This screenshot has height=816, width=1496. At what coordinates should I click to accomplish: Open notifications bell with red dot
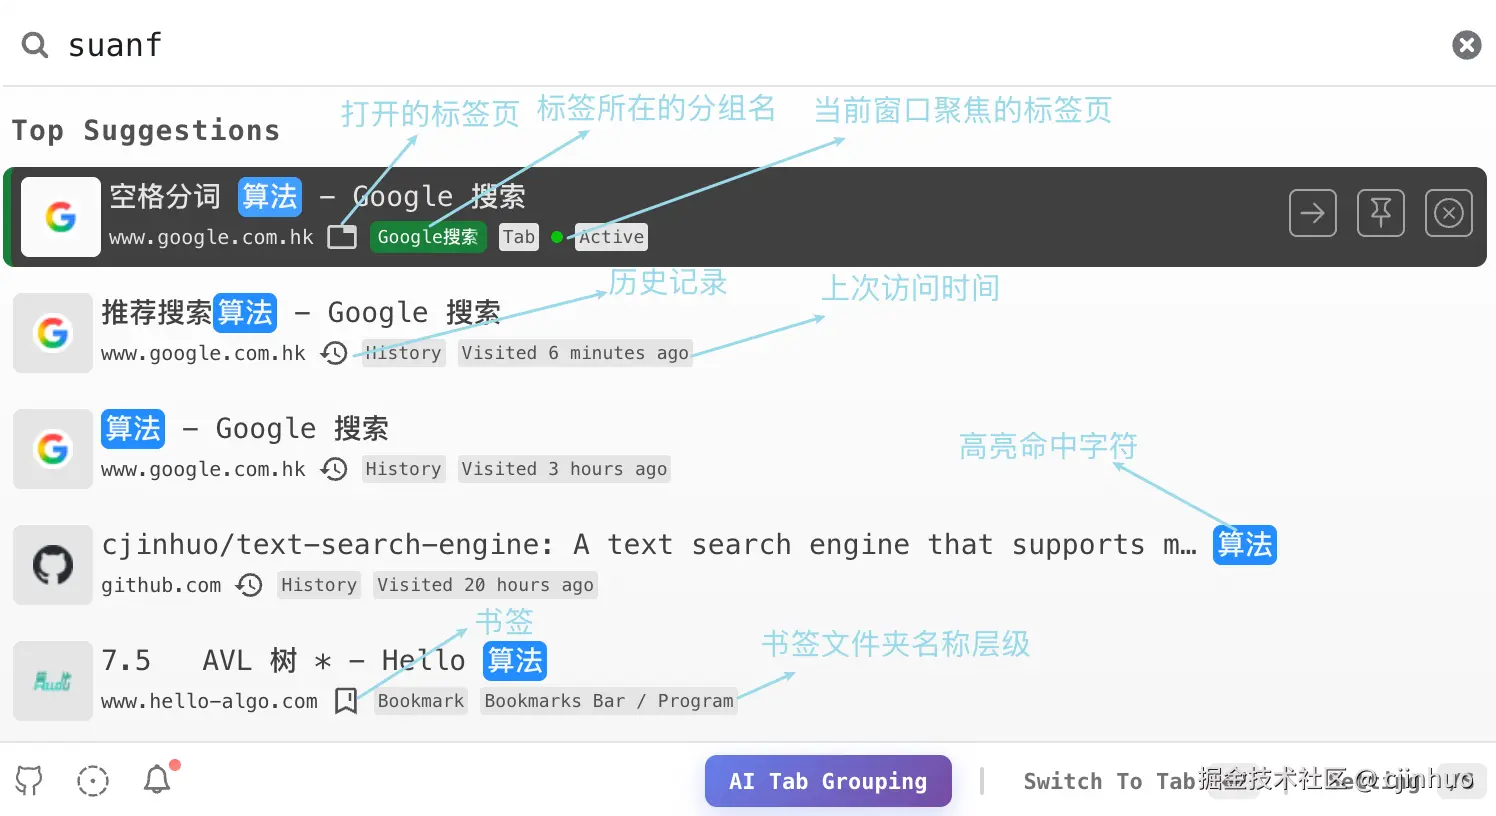coord(157,779)
